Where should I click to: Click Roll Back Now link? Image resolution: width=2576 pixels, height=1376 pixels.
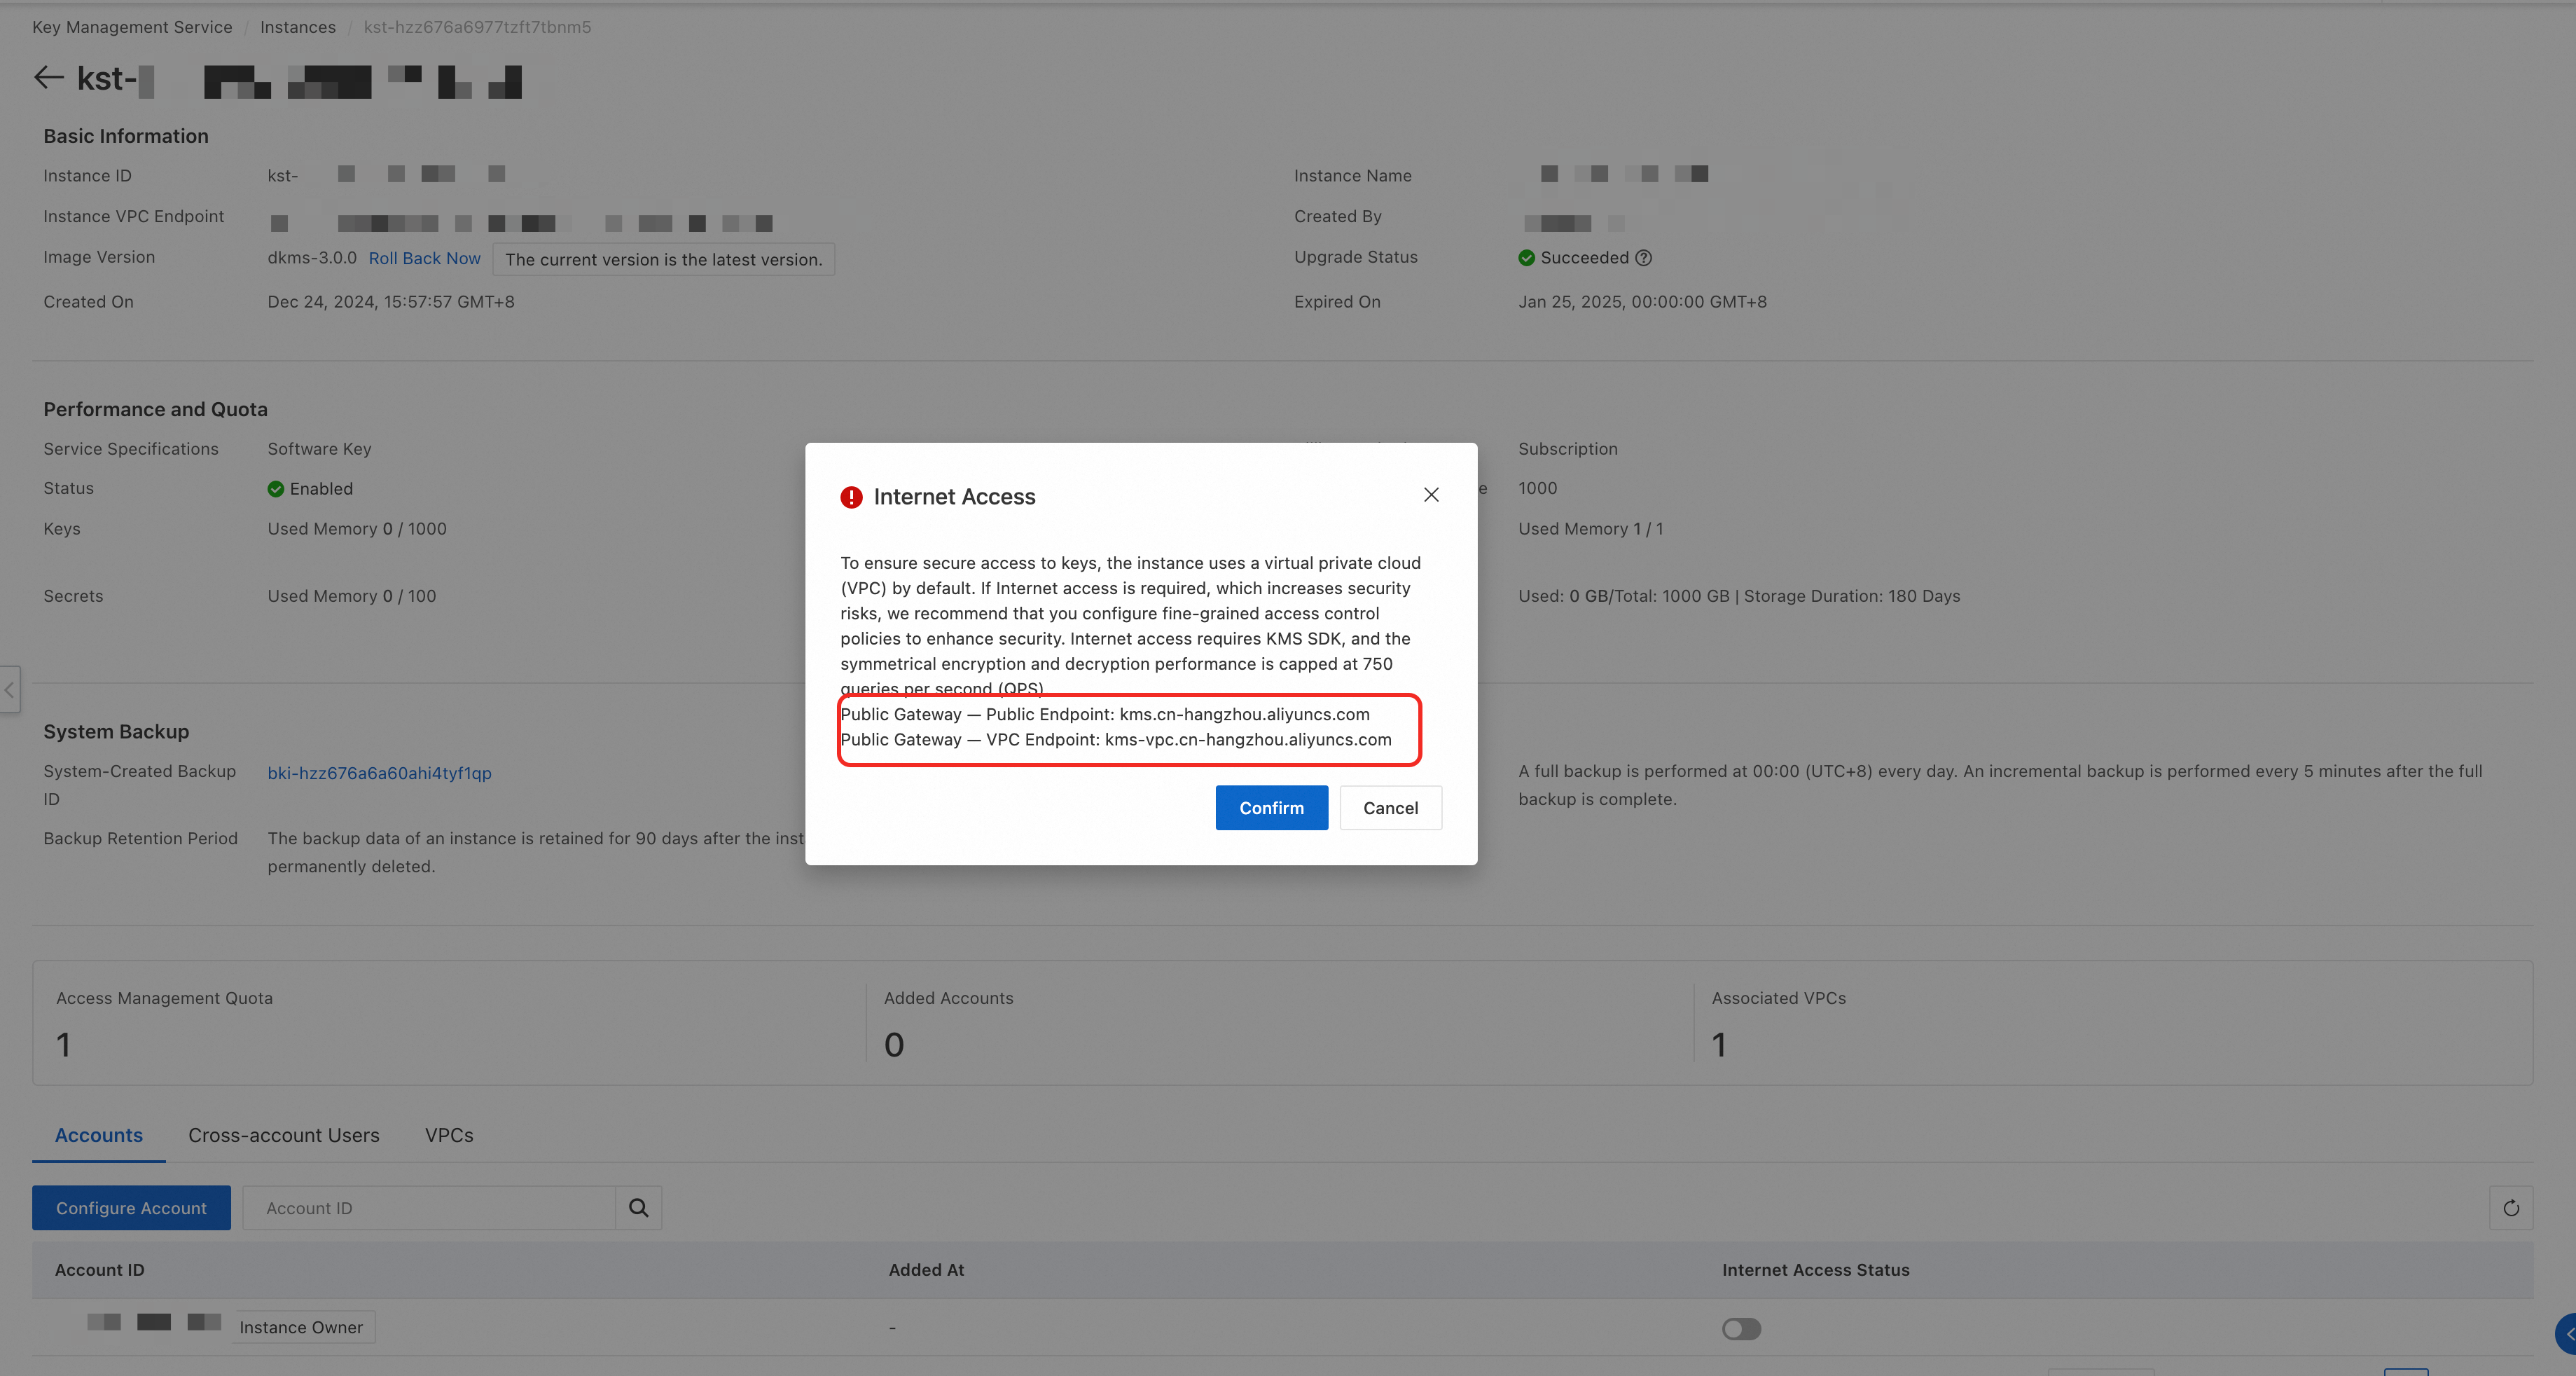[424, 258]
